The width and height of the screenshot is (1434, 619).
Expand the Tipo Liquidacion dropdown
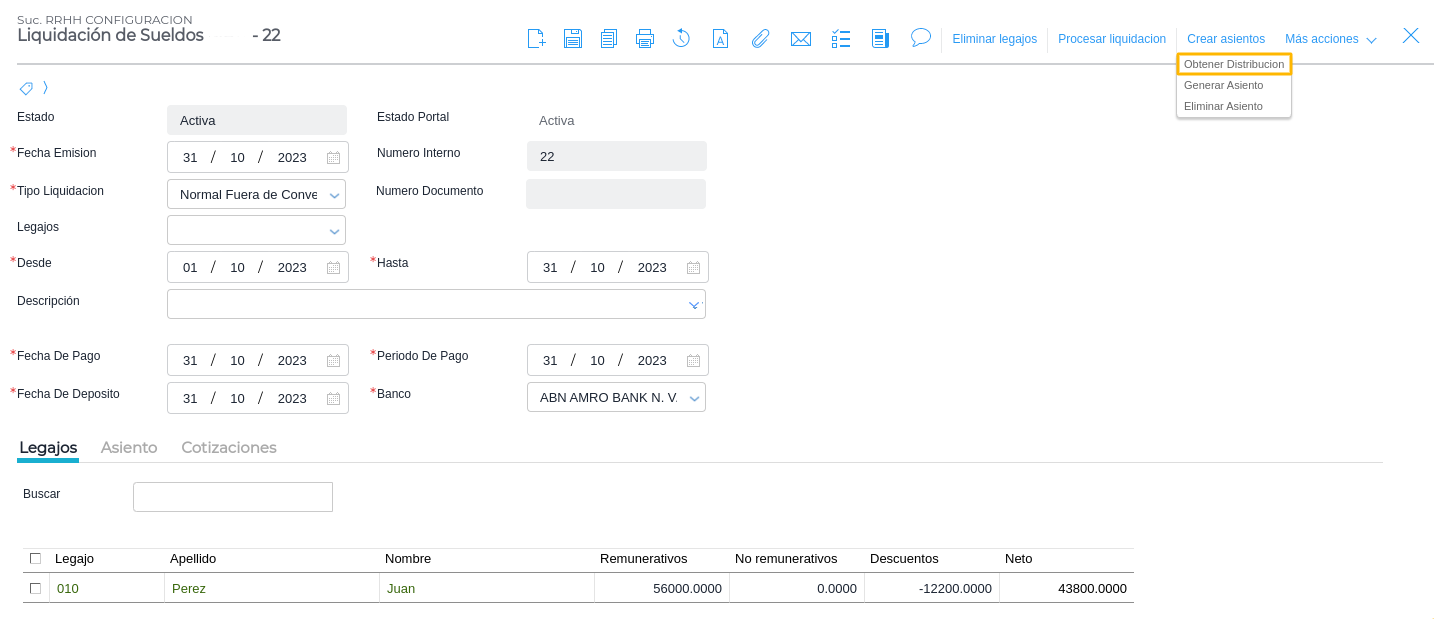tap(334, 195)
